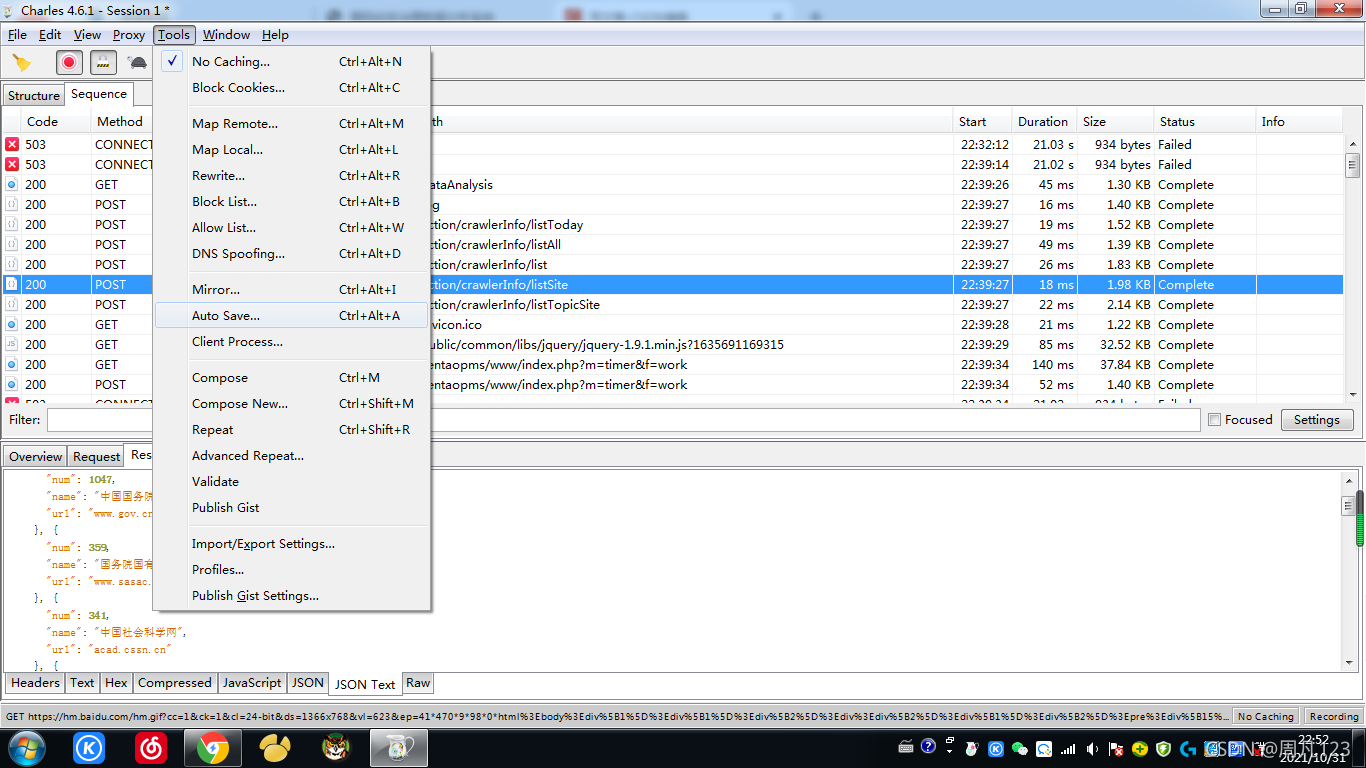Click the broom Clear Session icon

tap(21, 62)
